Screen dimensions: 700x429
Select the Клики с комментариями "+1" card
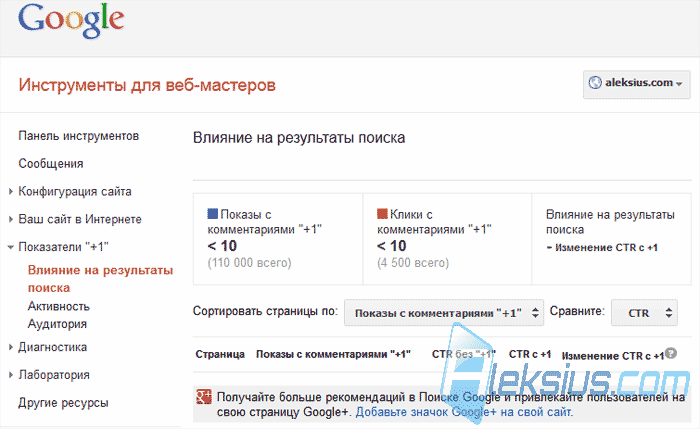point(447,239)
